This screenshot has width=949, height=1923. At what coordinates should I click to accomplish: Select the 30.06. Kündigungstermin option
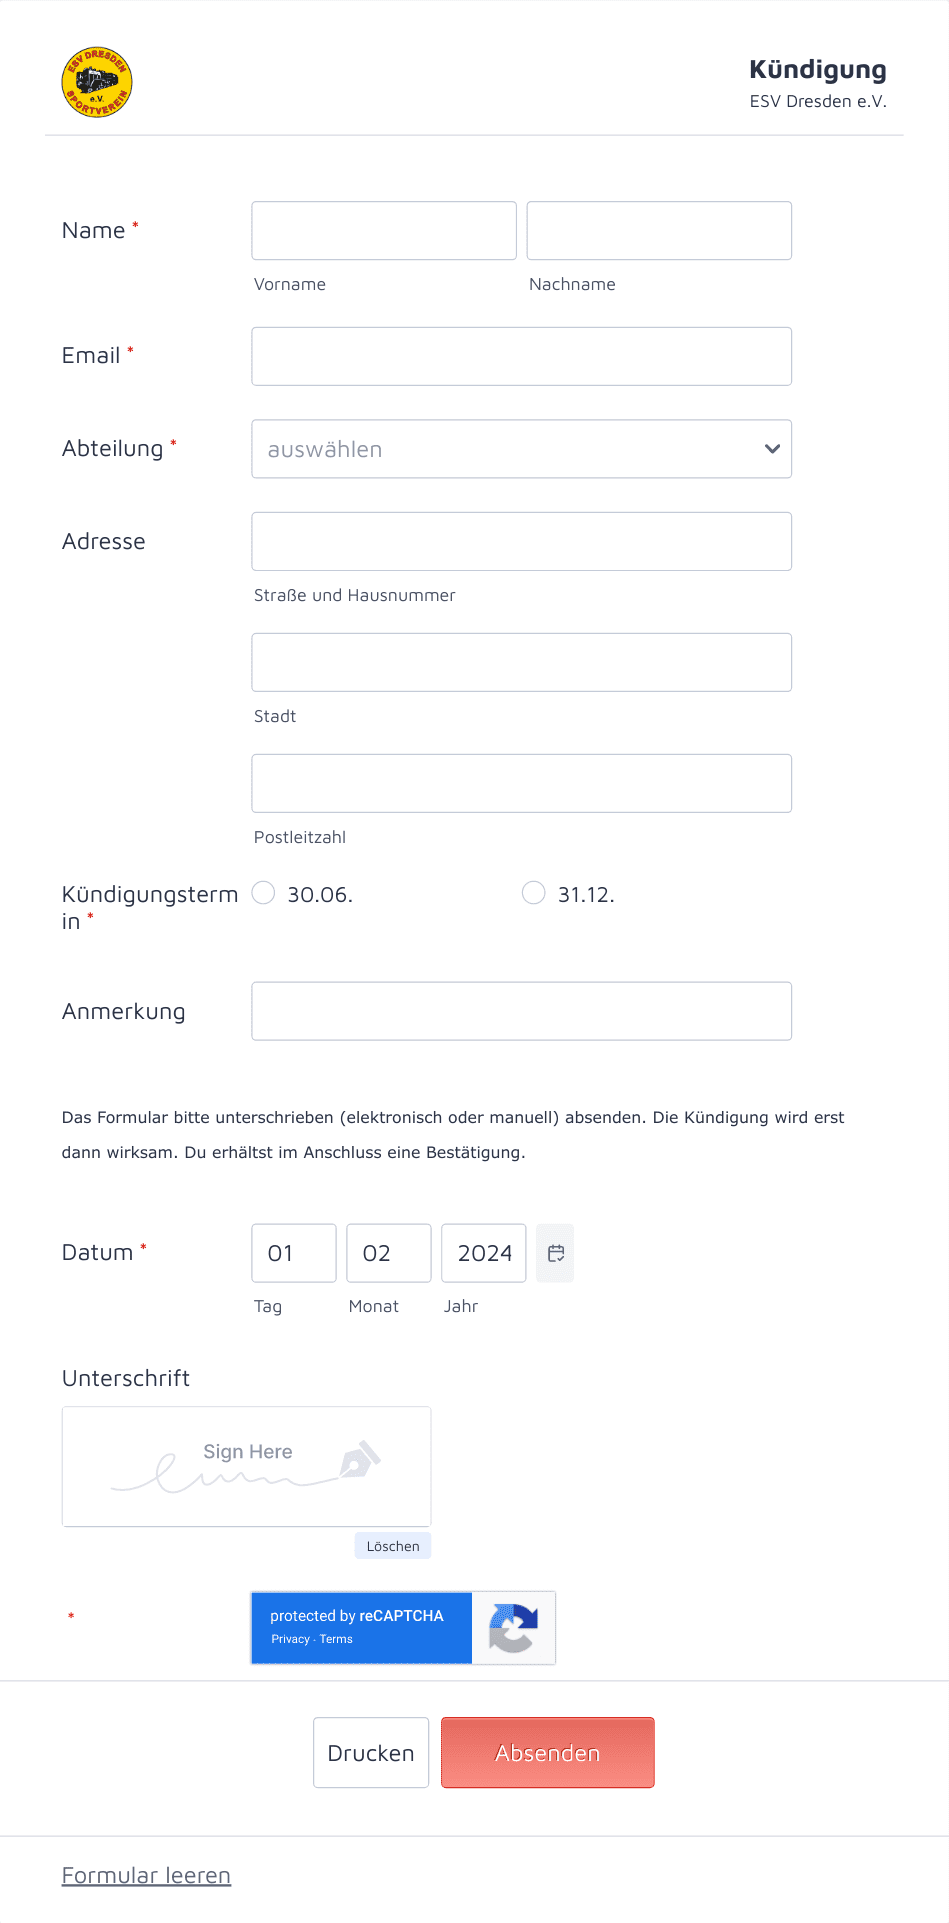264,893
